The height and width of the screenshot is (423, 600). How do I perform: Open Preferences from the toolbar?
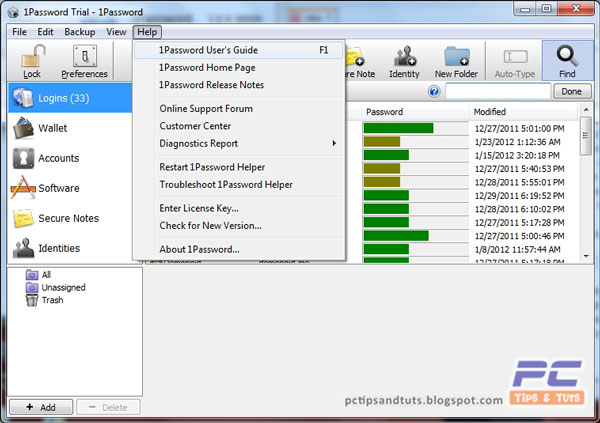point(85,56)
